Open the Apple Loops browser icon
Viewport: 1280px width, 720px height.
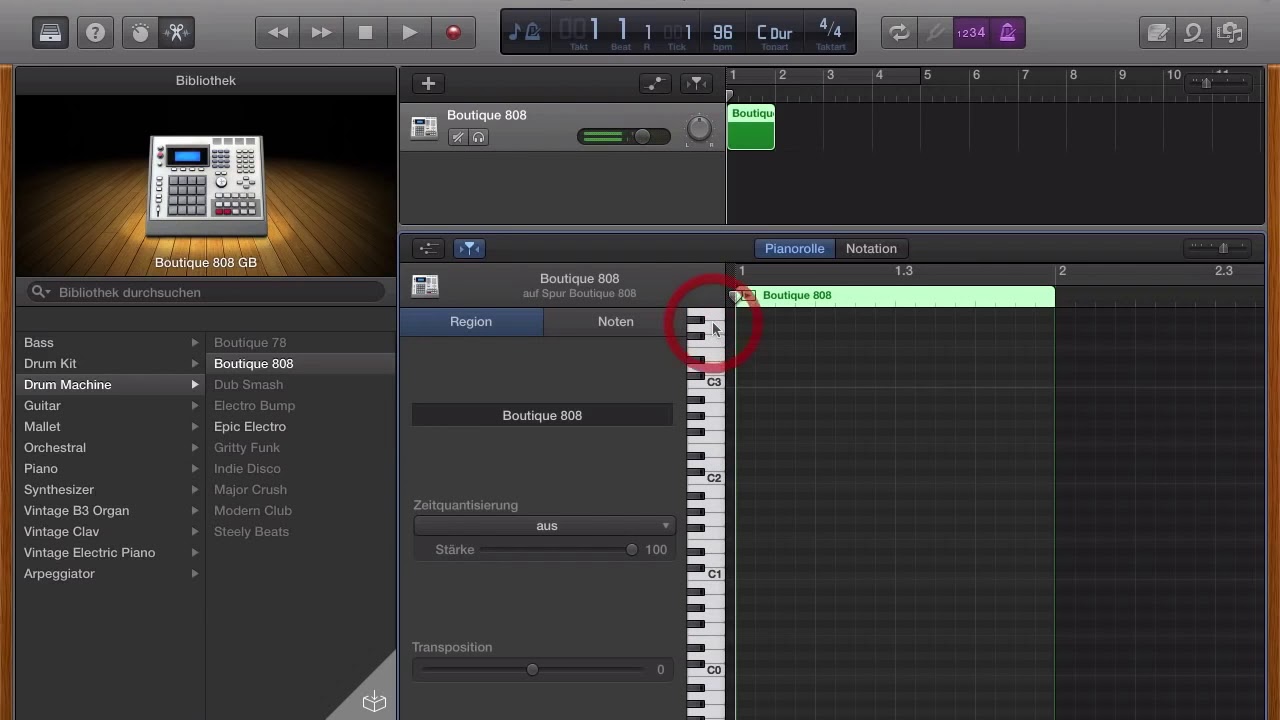[1193, 33]
